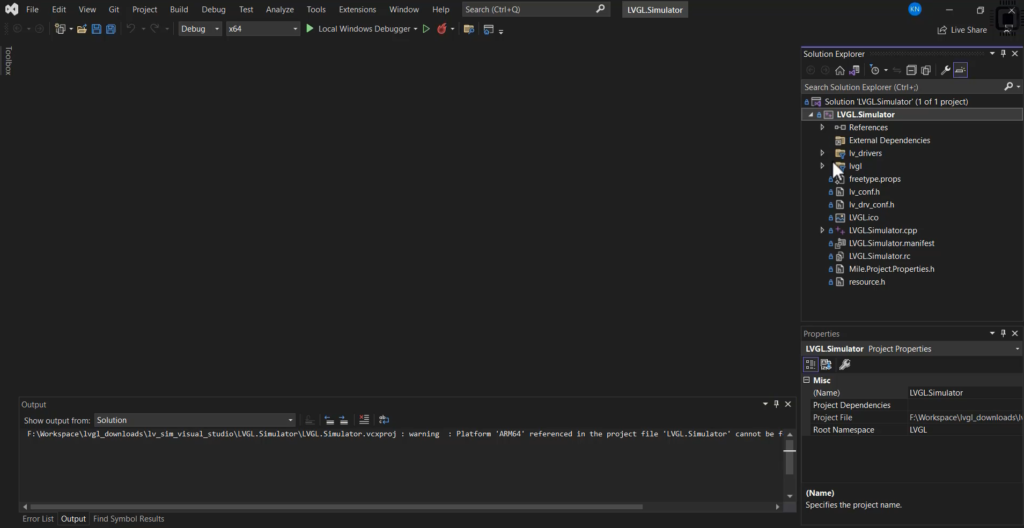Open the Extensions menu

pos(357,9)
